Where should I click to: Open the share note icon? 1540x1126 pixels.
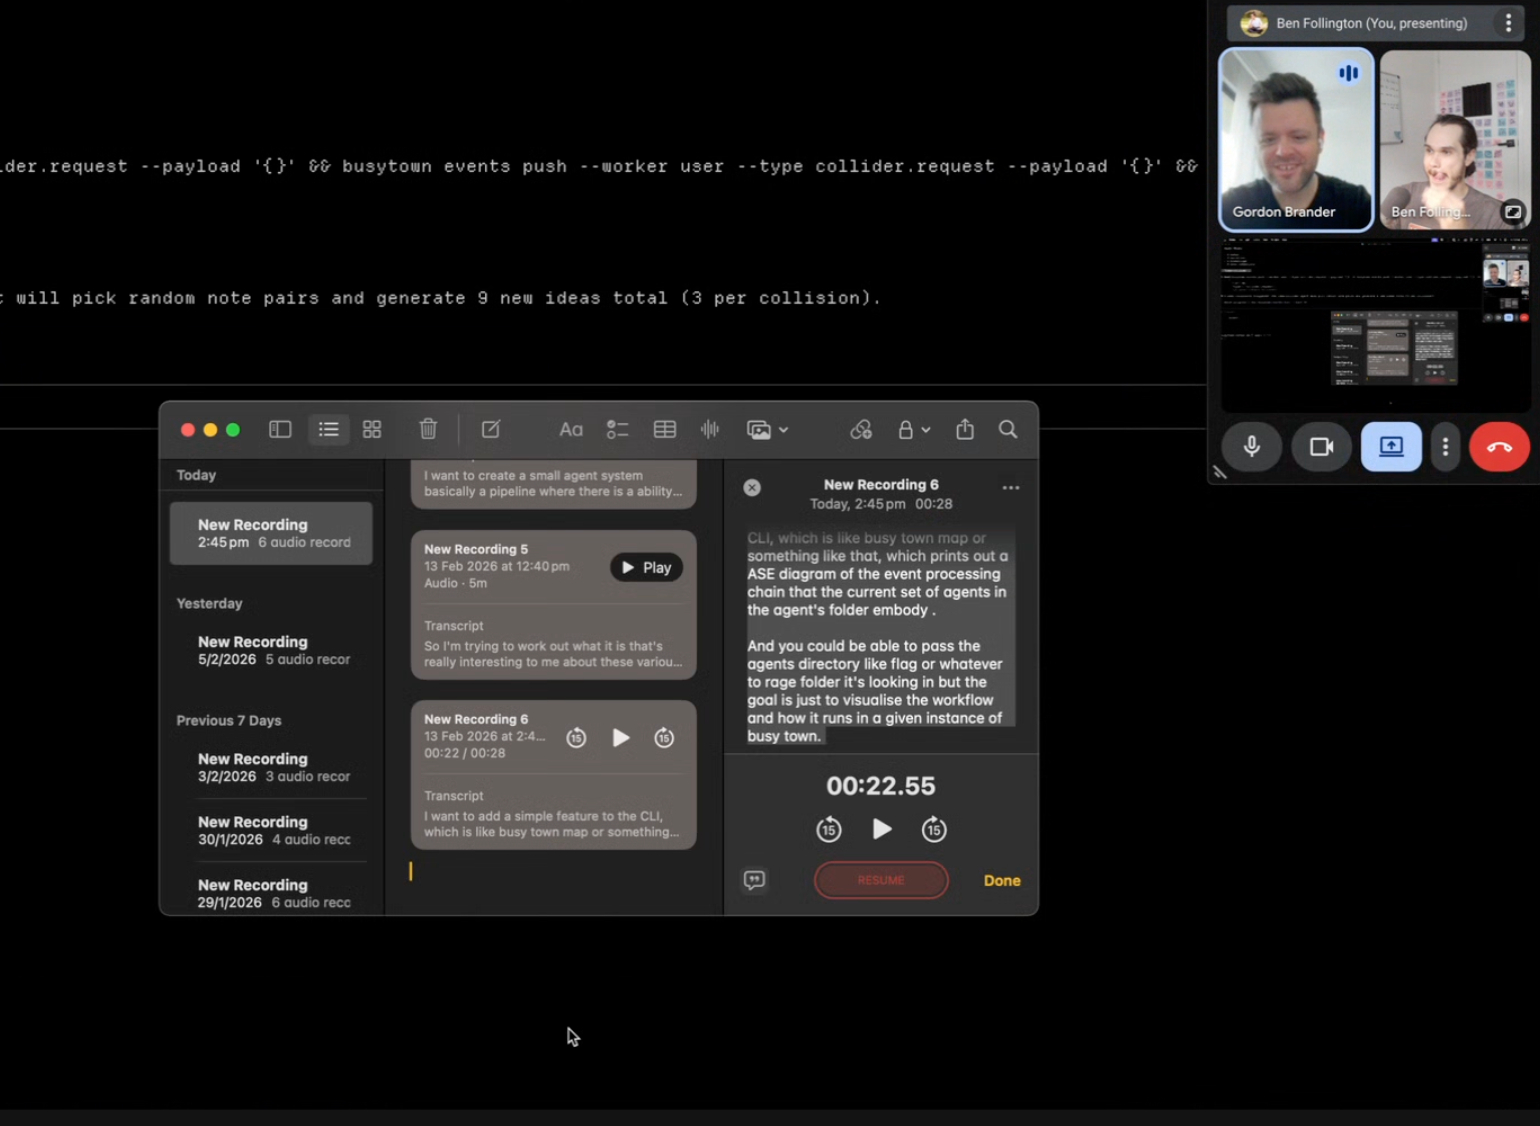964,429
